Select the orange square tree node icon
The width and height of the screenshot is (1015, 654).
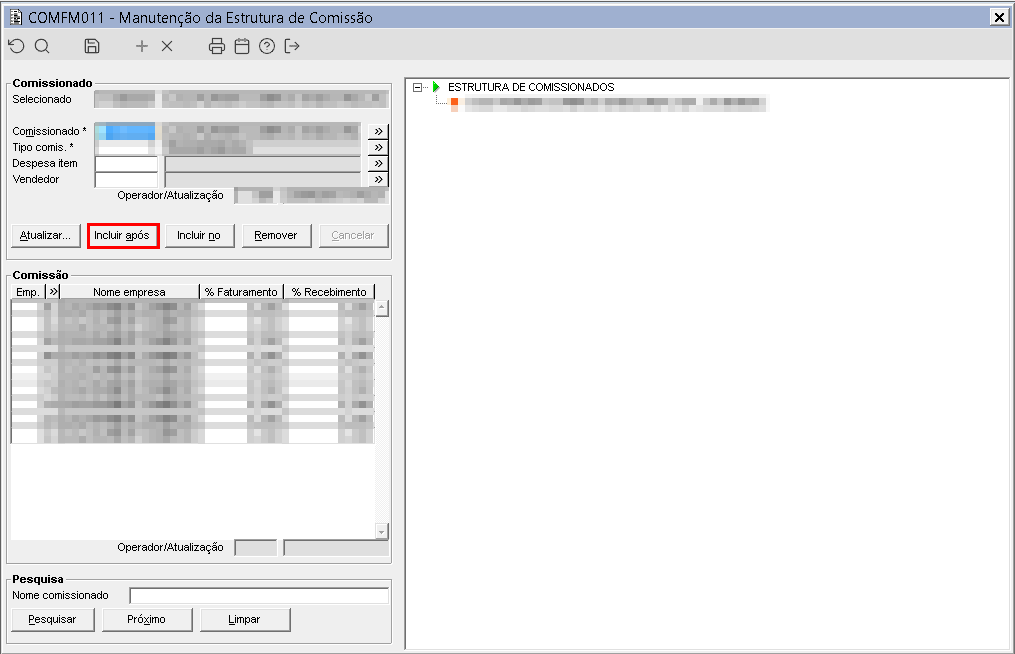tap(454, 102)
